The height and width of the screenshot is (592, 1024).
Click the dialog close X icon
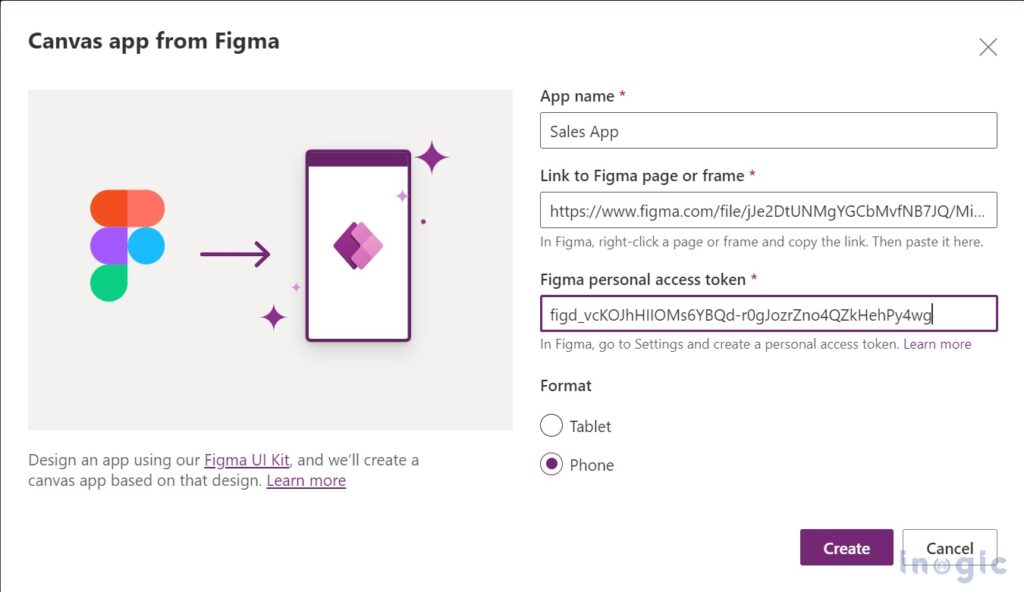(x=988, y=46)
